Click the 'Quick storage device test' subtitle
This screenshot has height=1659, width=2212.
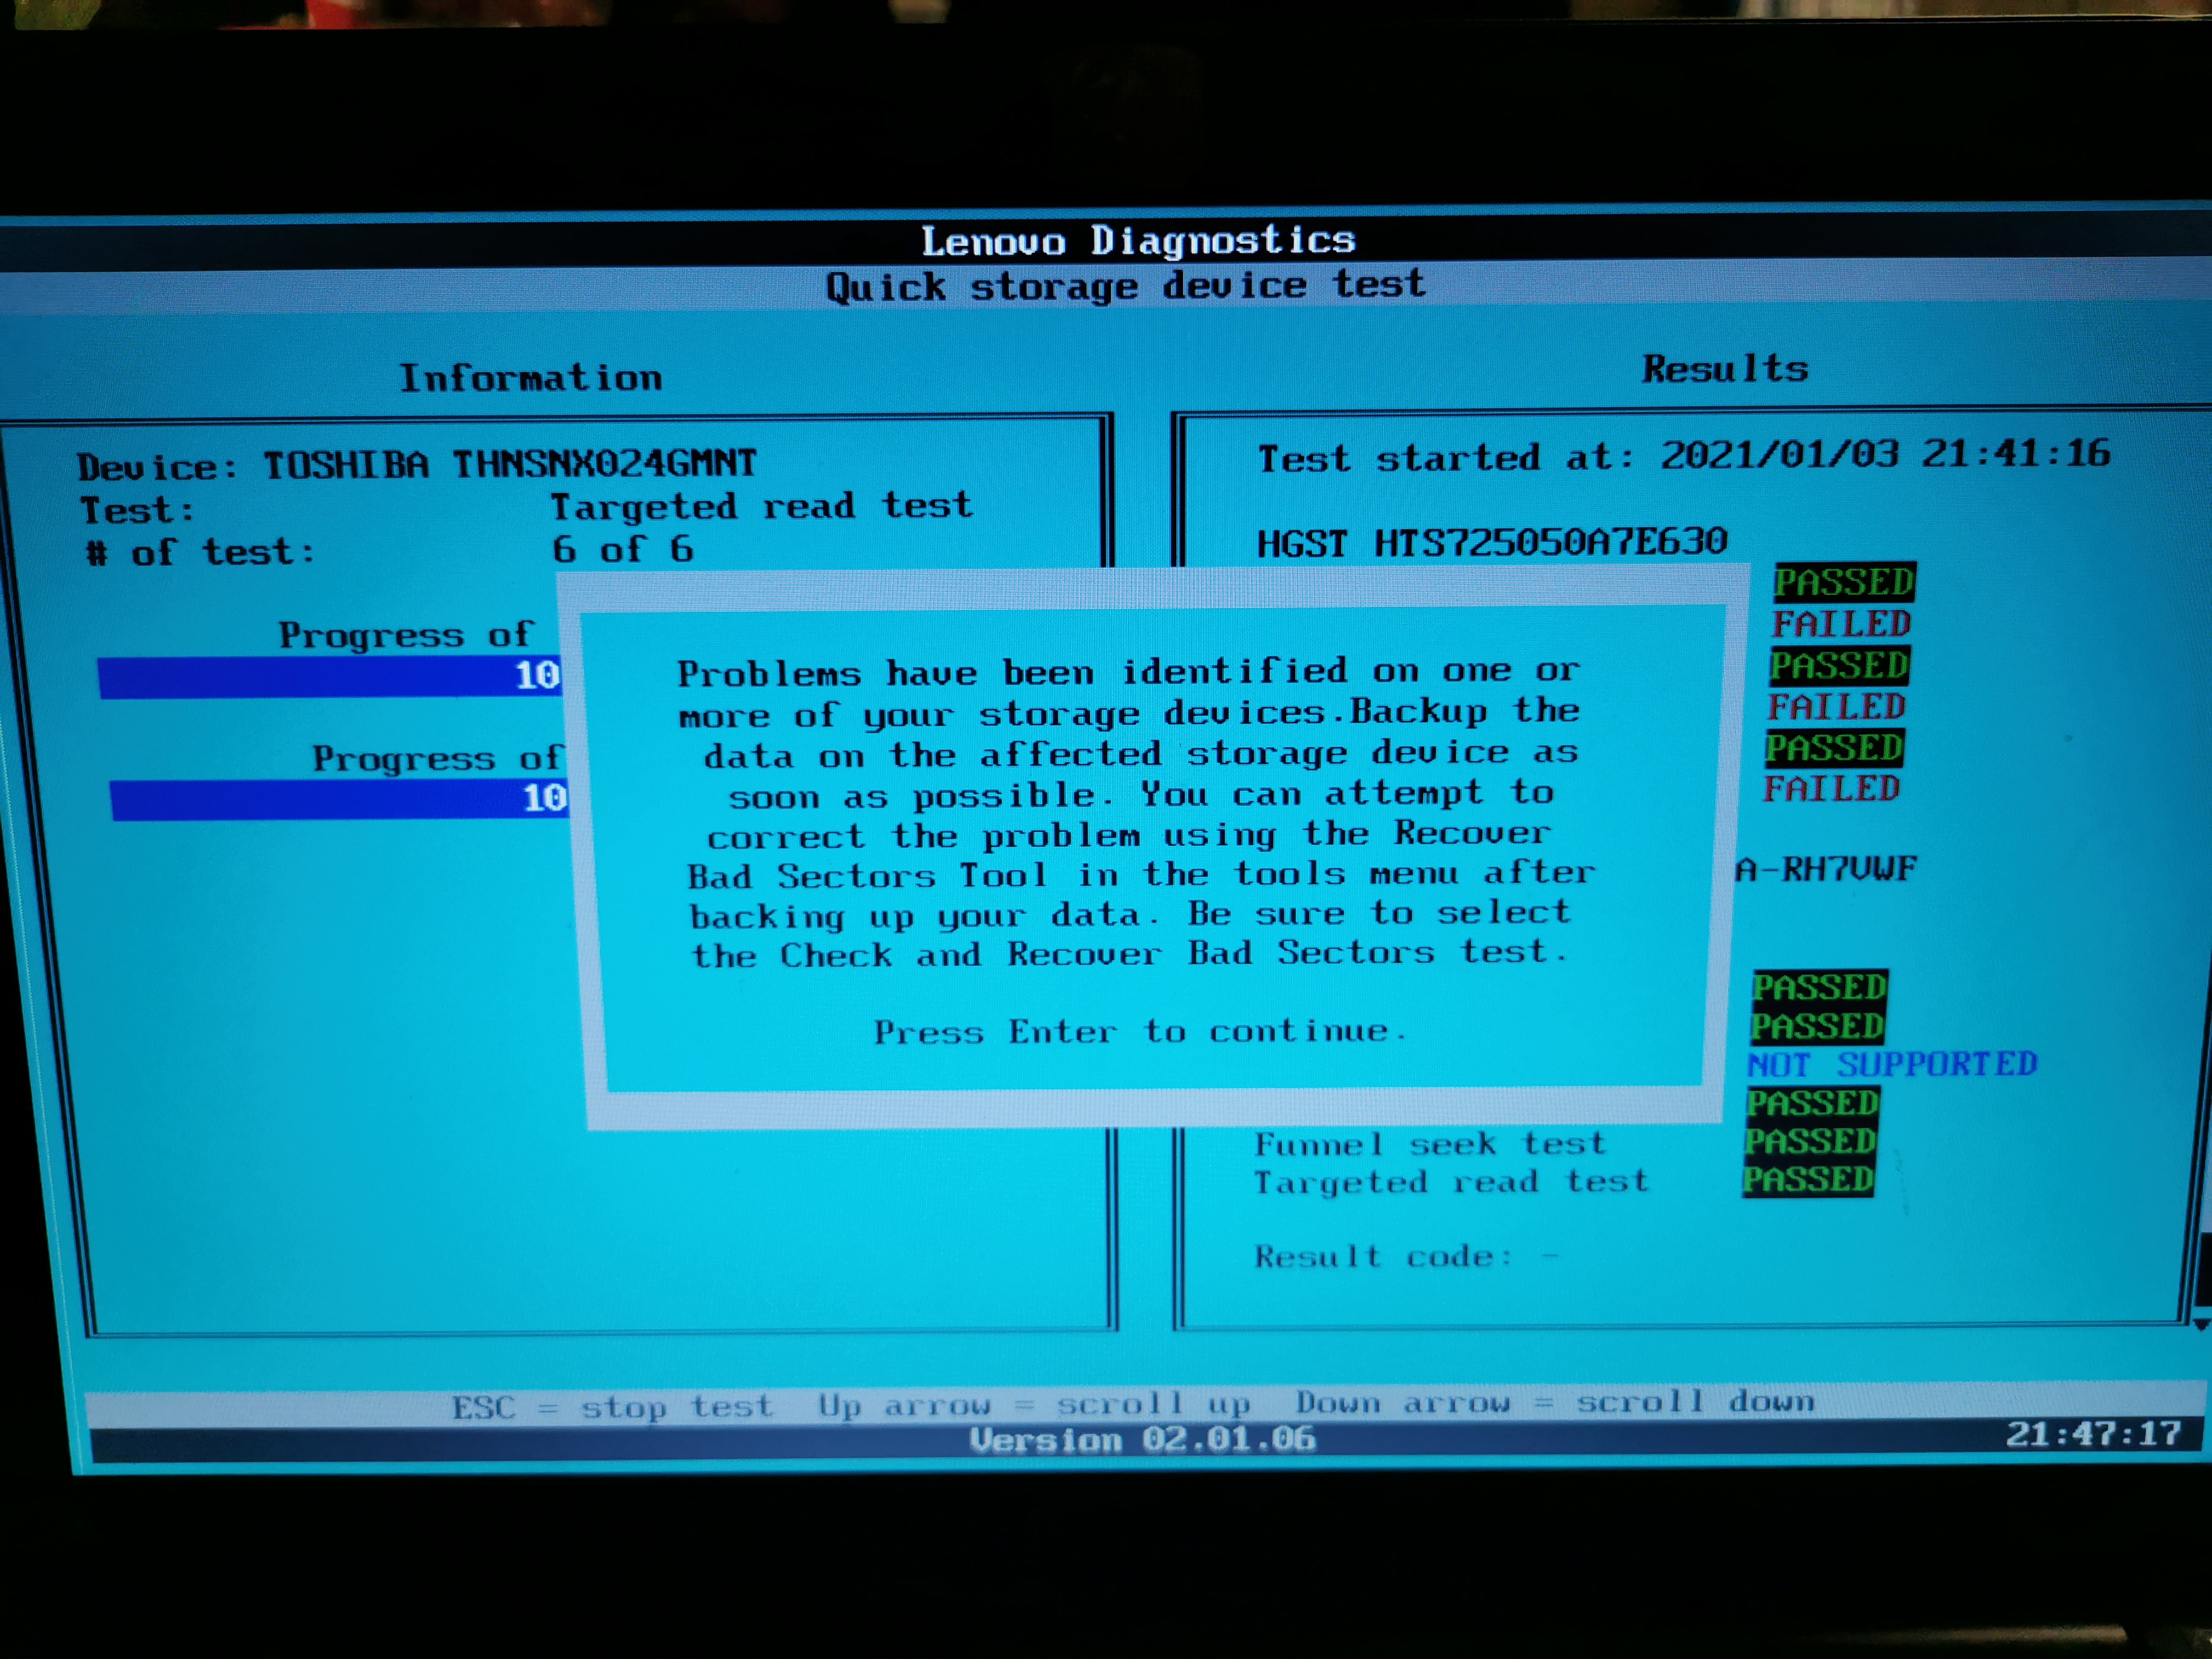(x=1125, y=286)
